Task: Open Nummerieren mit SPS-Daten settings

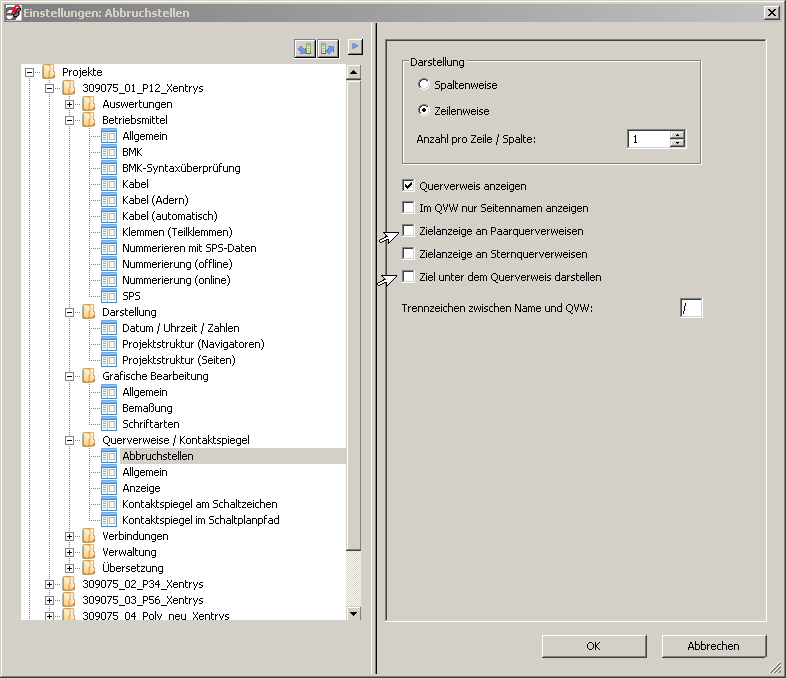Action: (189, 248)
